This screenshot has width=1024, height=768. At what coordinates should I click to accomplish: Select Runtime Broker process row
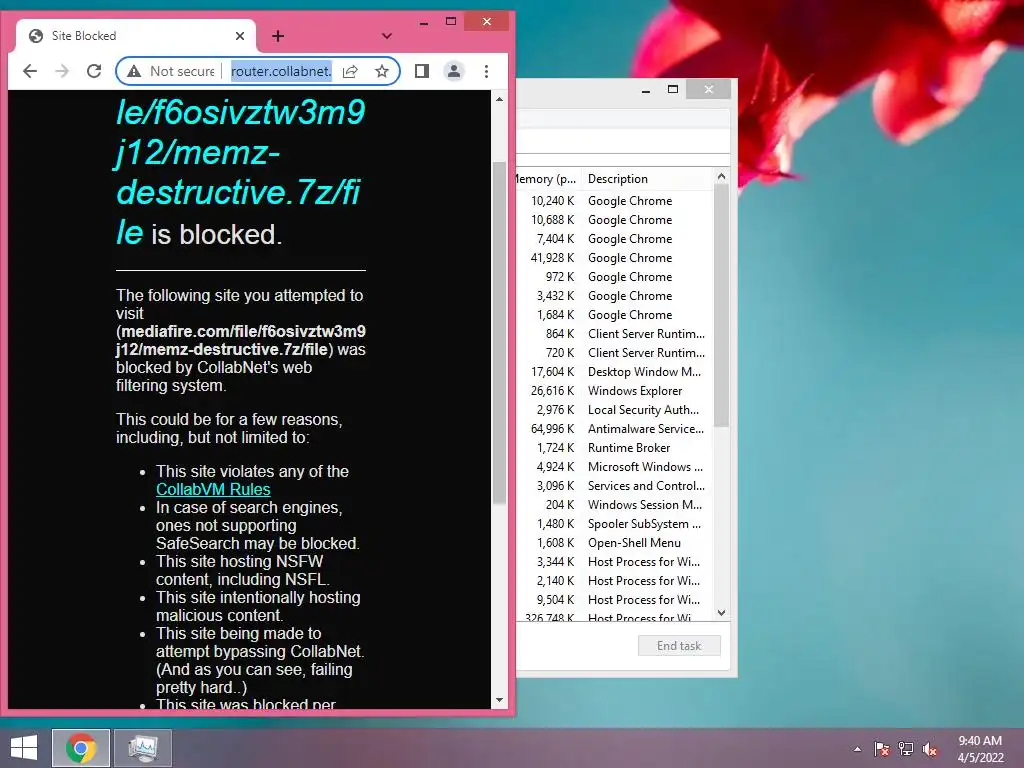pos(614,447)
